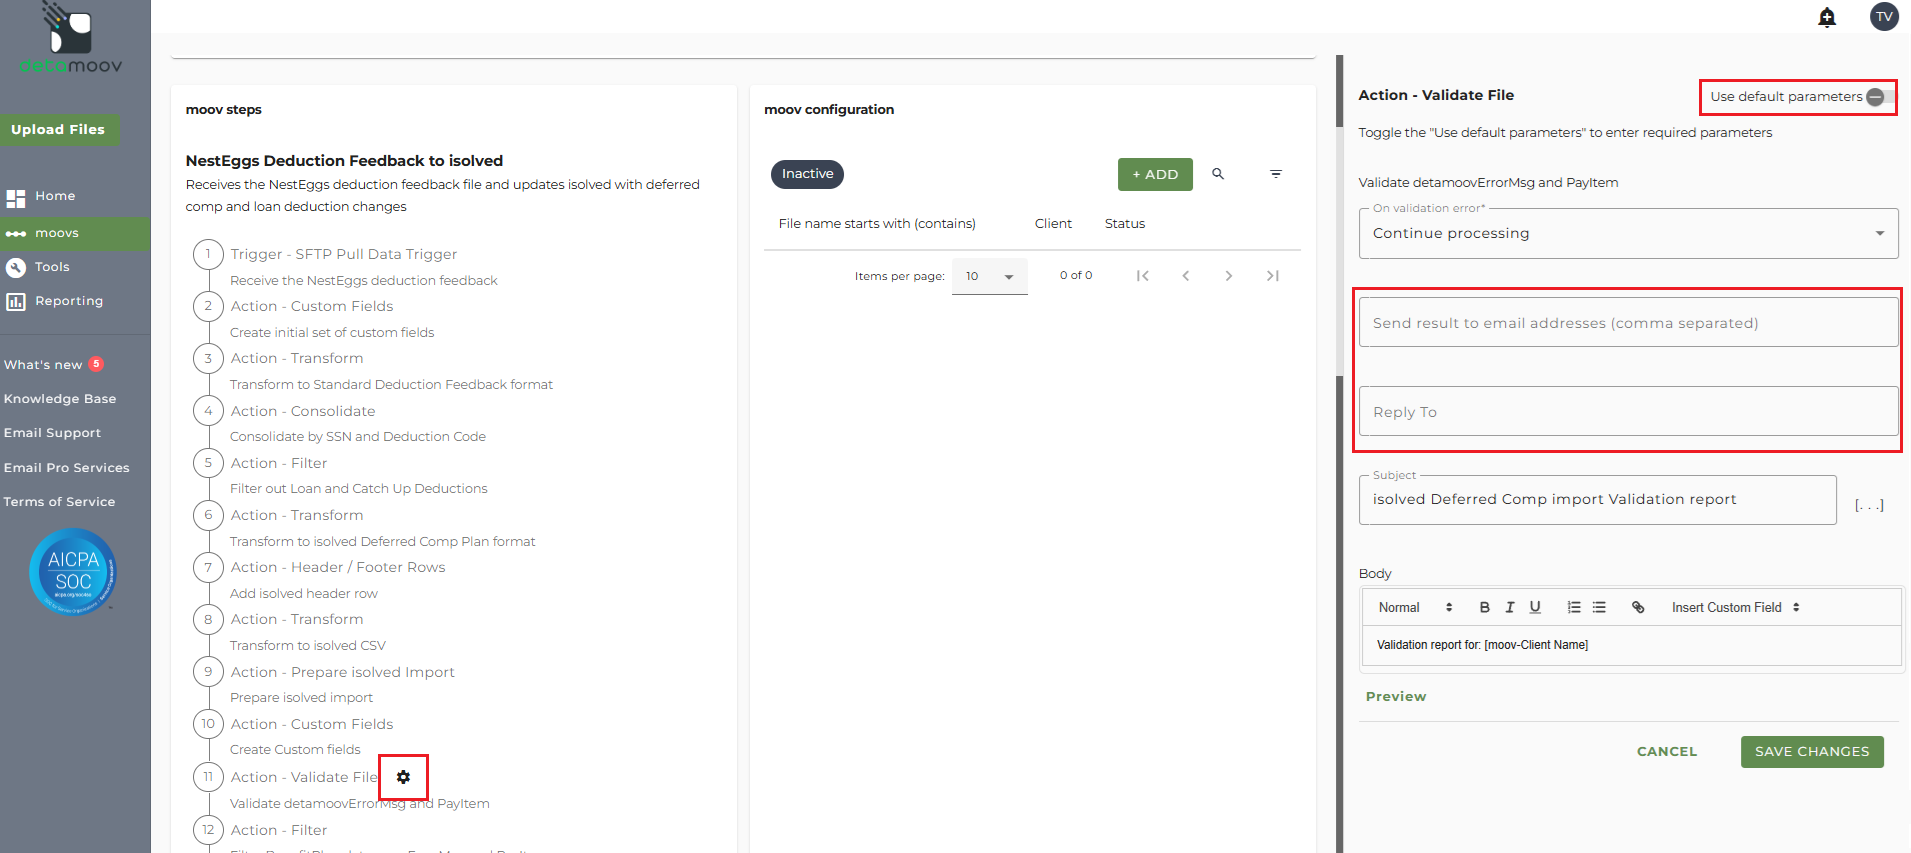Click the 'Status' column header

1125,224
